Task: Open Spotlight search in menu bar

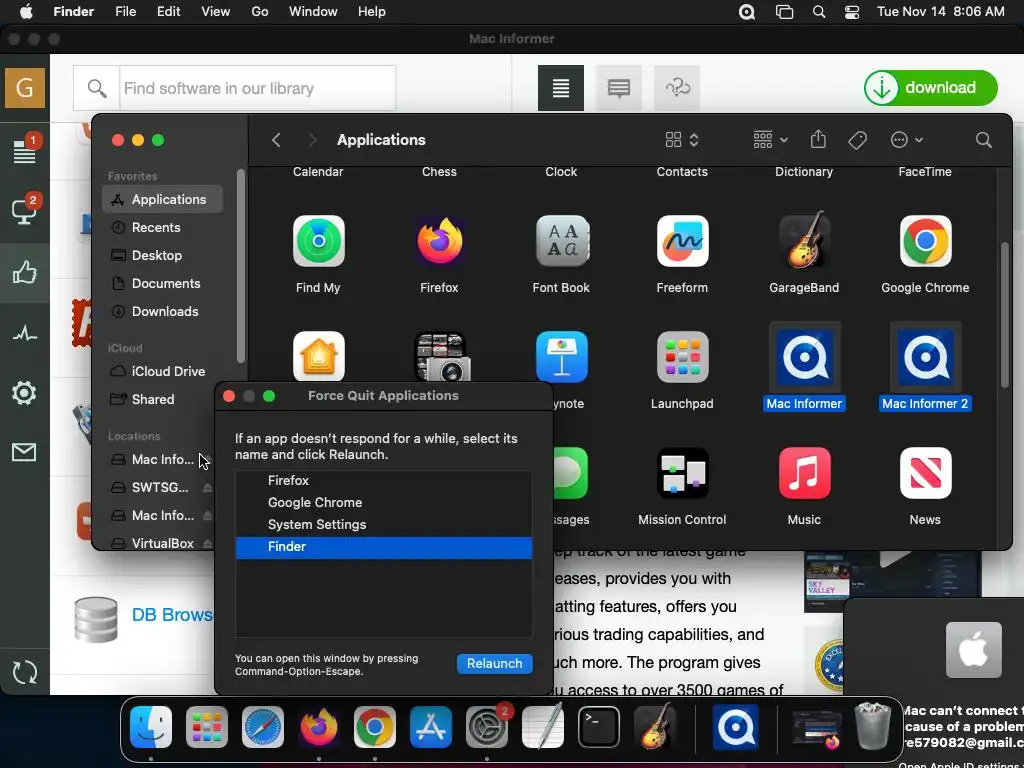Action: click(818, 12)
